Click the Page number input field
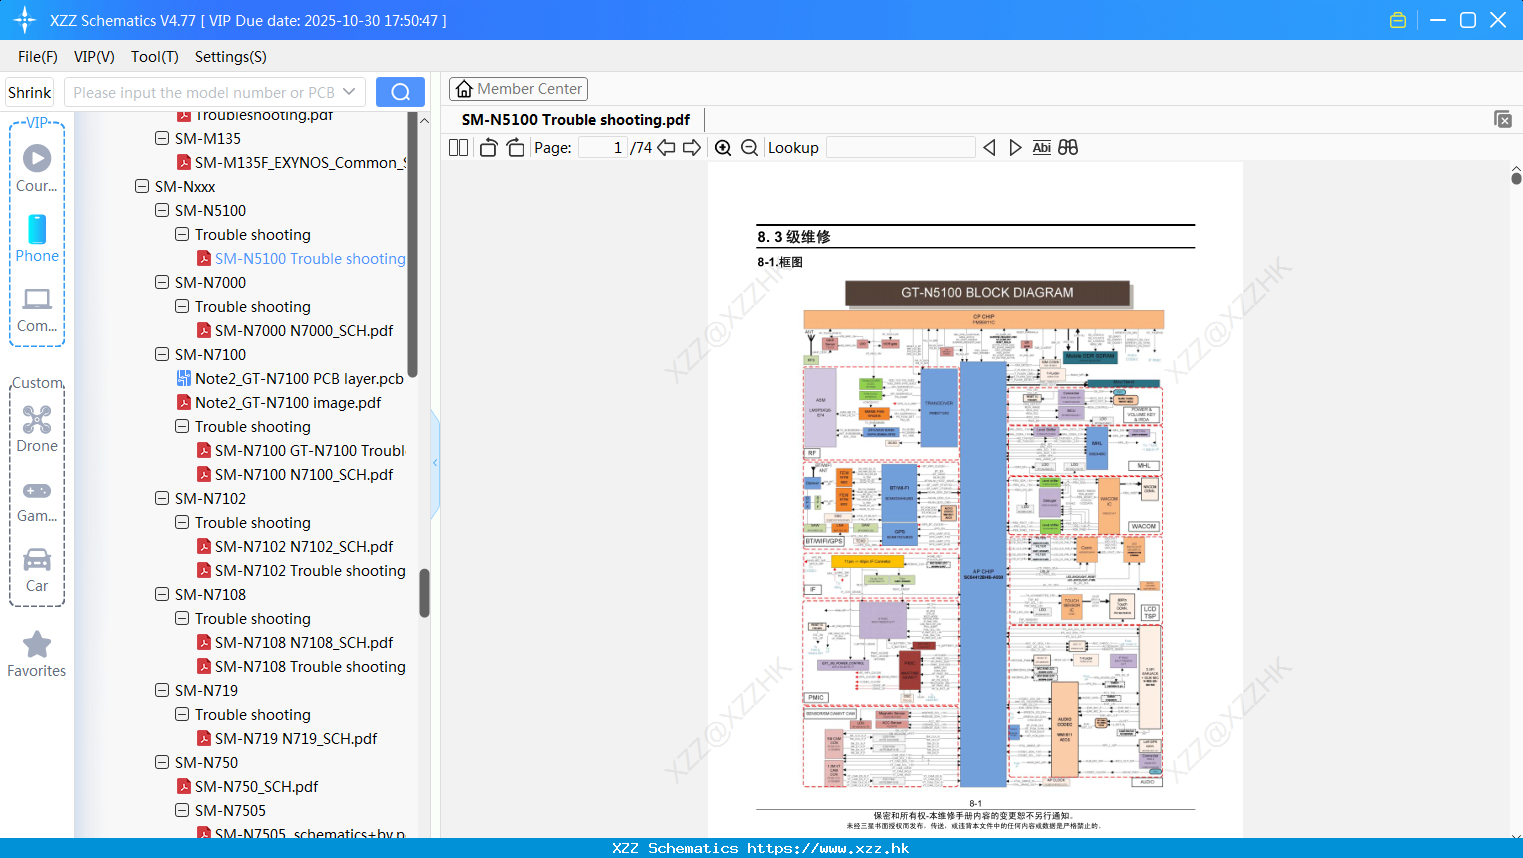 pos(604,148)
